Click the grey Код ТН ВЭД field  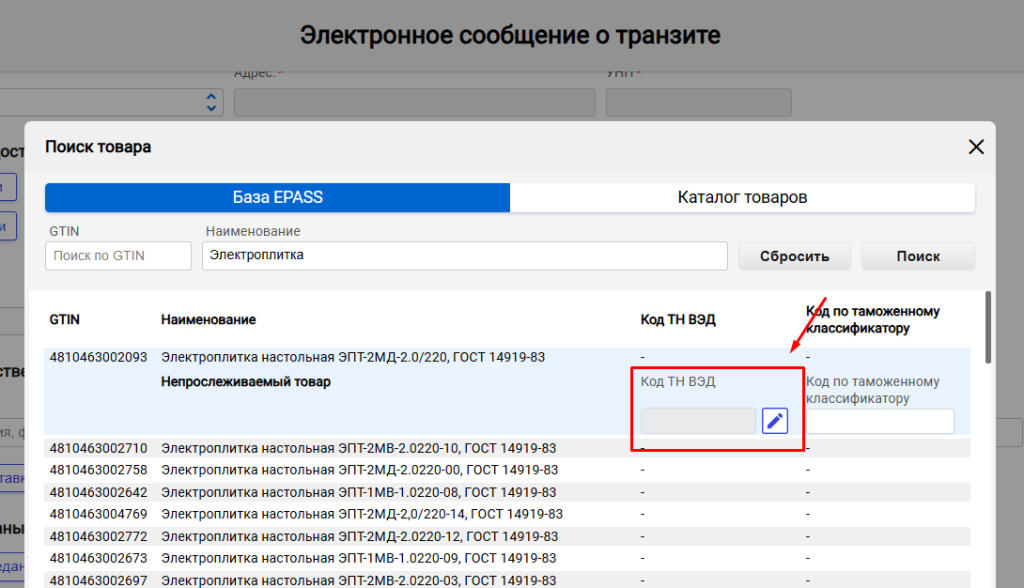point(698,421)
